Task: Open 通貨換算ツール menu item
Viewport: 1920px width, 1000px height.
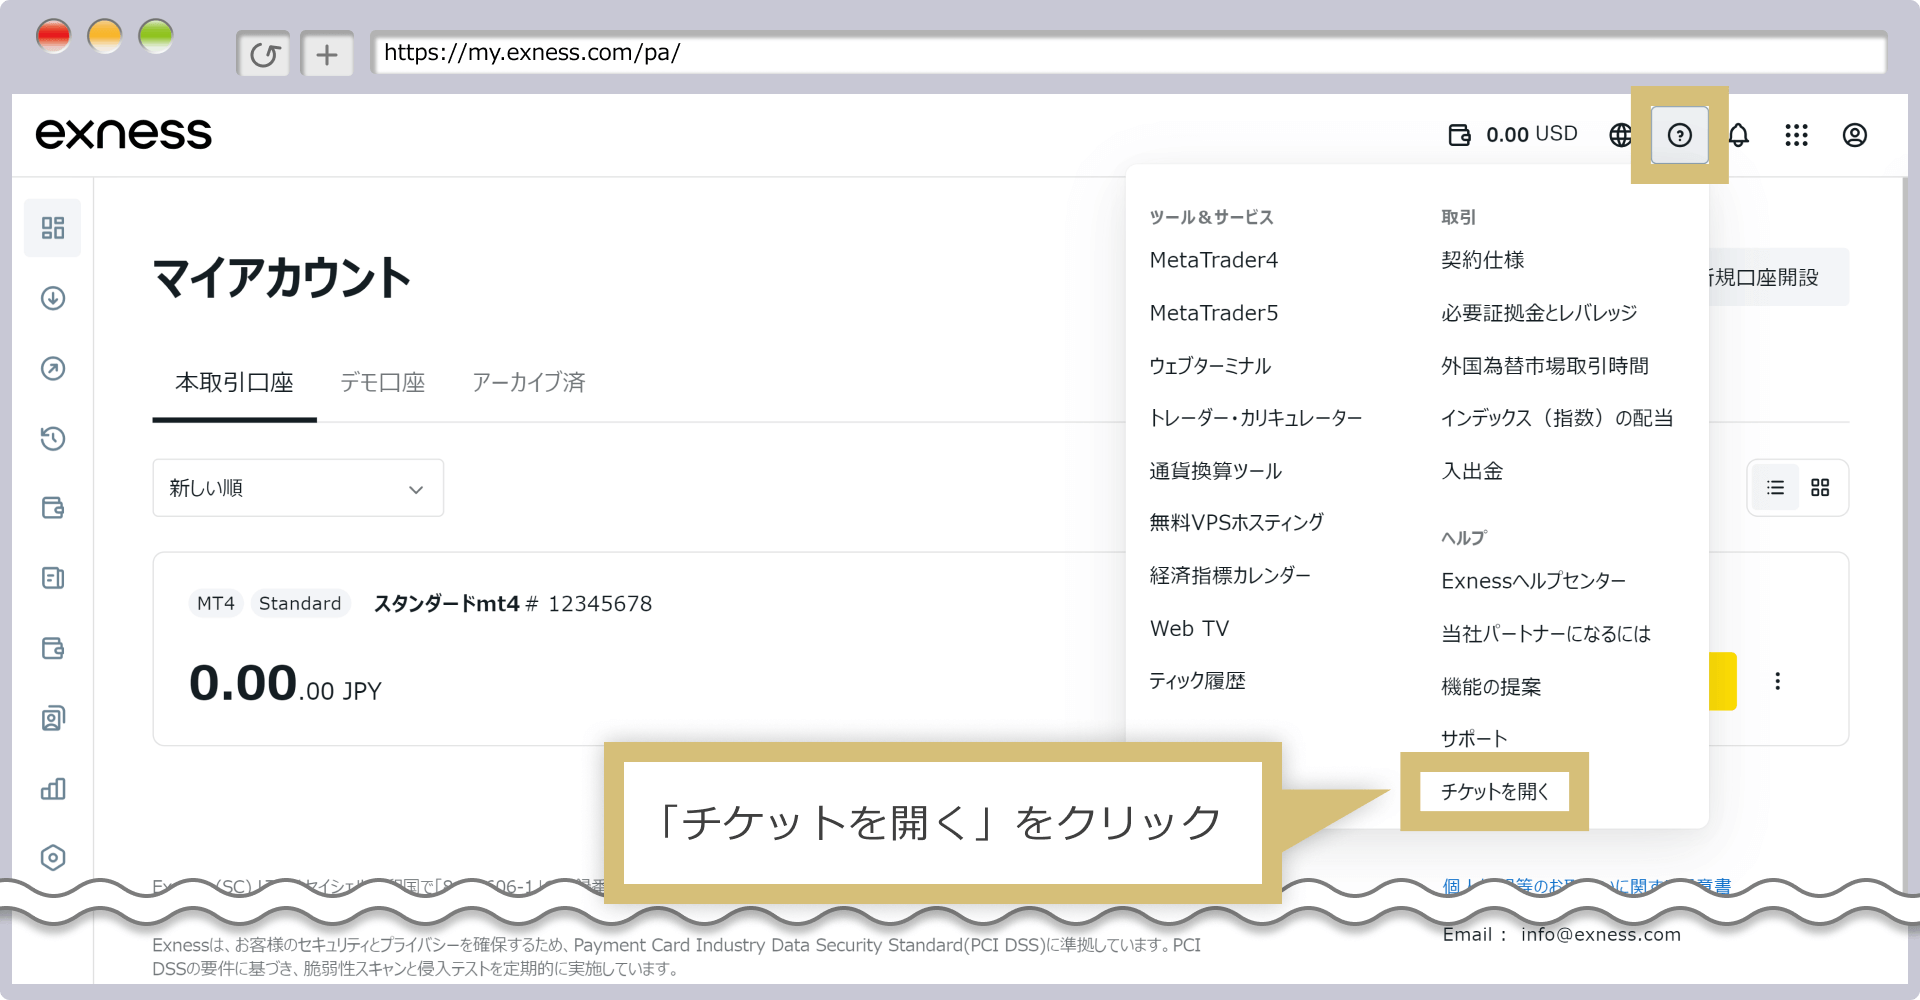Action: pos(1215,471)
